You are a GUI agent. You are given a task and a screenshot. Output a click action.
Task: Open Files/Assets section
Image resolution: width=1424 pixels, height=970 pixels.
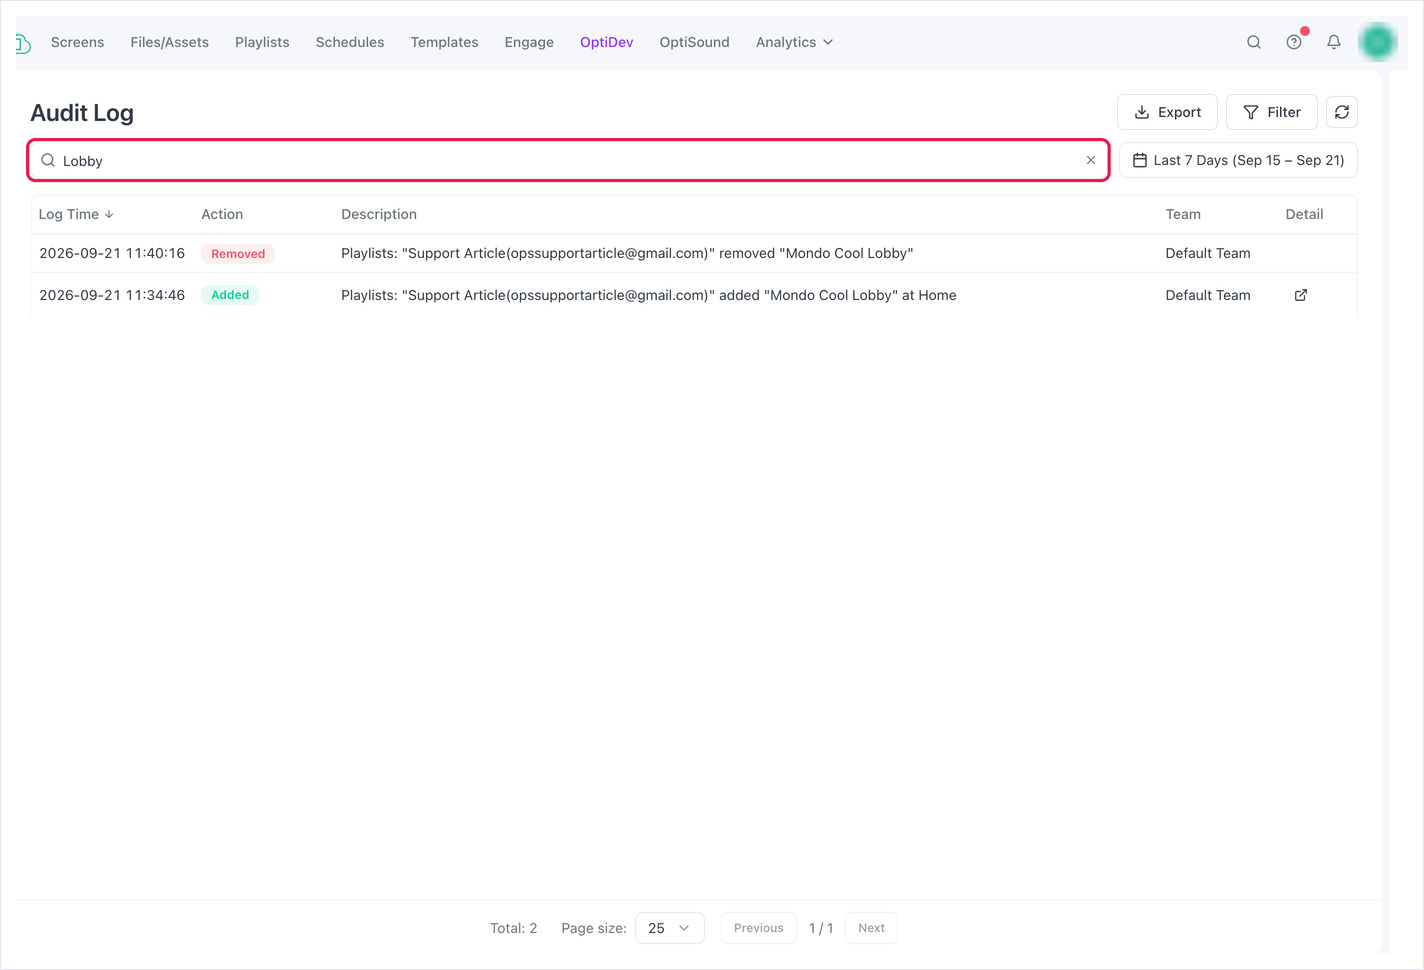point(169,42)
